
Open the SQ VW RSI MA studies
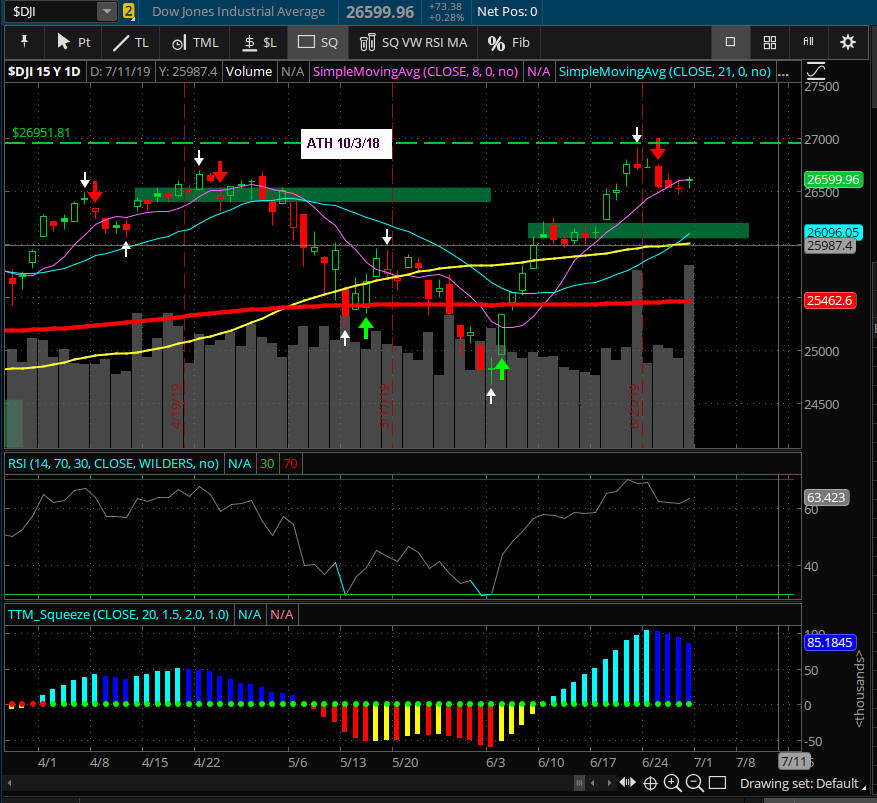tap(414, 42)
